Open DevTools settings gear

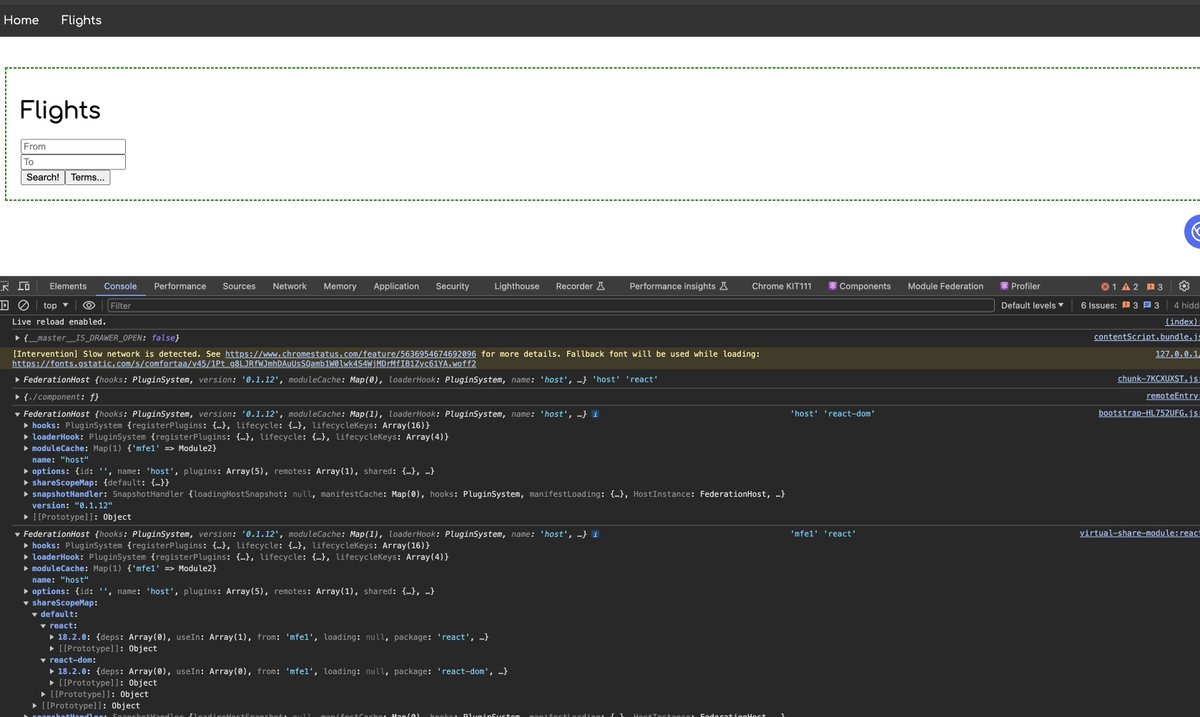pyautogui.click(x=1184, y=285)
